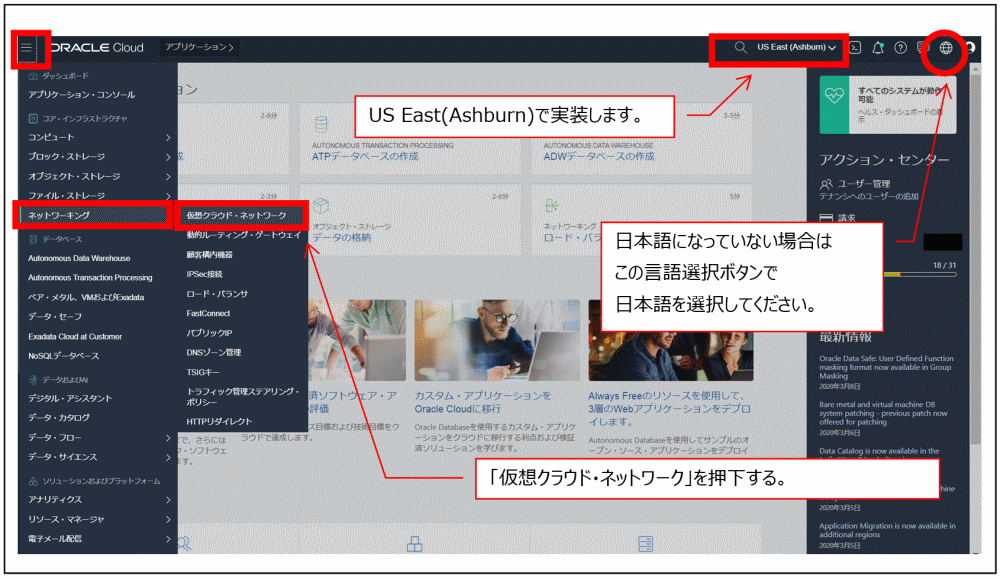Click the green system health heart icon
This screenshot has width=1000, height=579.
click(834, 96)
